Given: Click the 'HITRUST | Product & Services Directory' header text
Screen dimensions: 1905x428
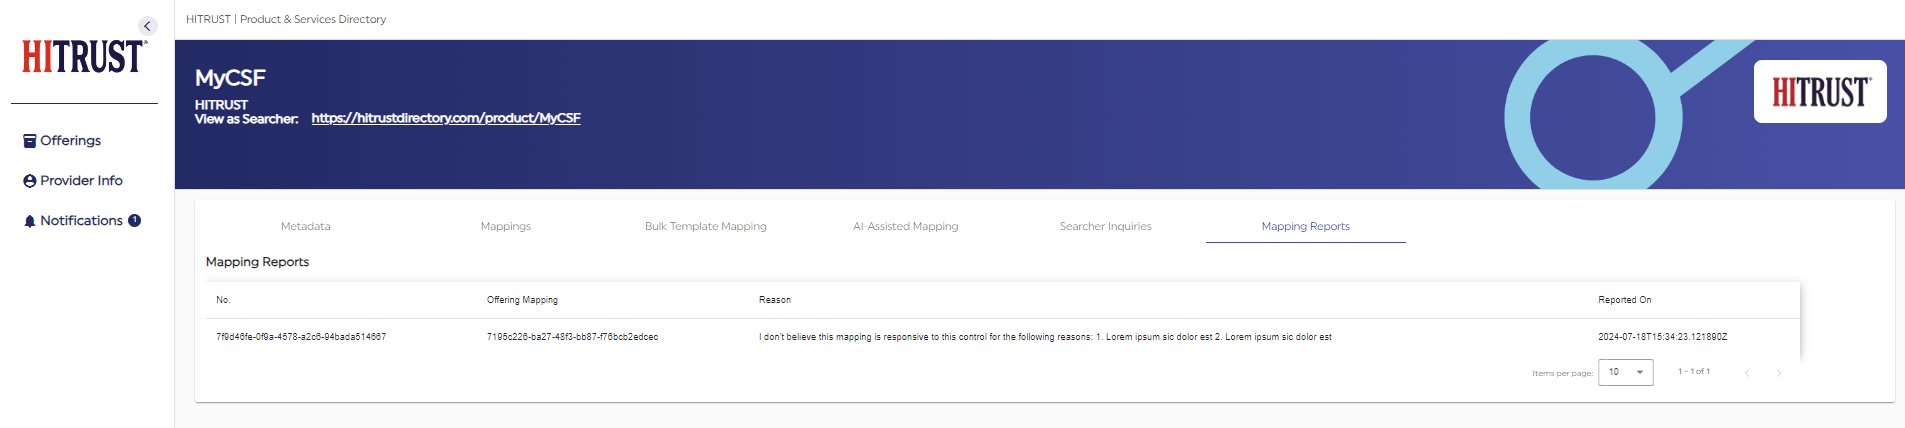Looking at the screenshot, I should click(x=286, y=19).
